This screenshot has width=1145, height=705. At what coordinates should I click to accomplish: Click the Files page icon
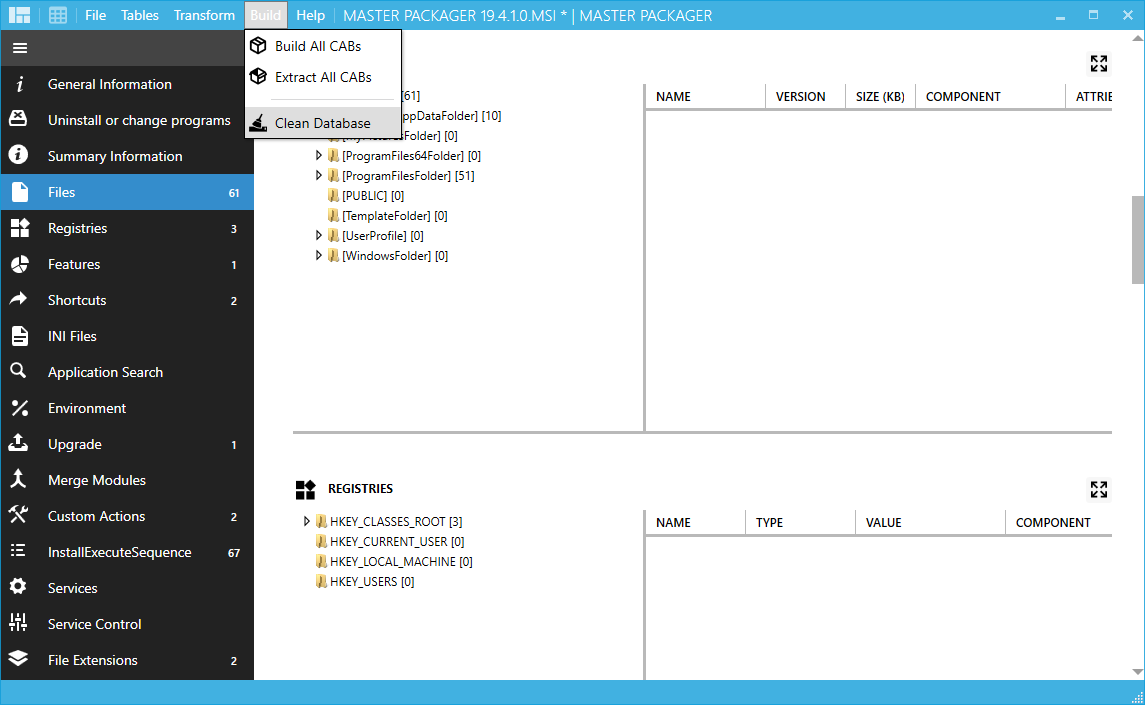coord(20,192)
